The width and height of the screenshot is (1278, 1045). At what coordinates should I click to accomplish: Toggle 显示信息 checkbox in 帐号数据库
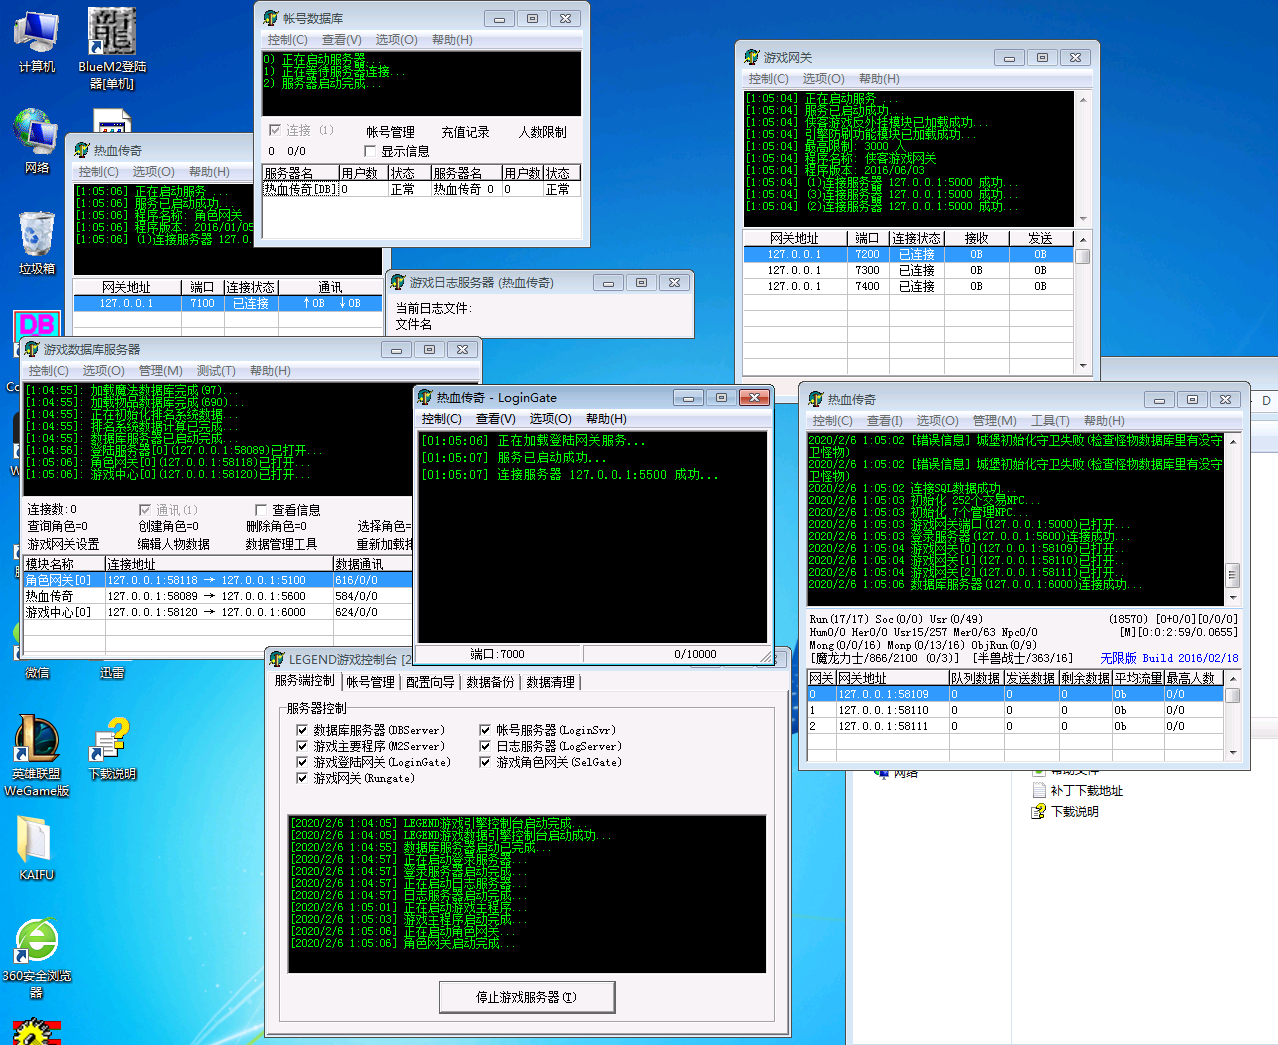tap(370, 151)
